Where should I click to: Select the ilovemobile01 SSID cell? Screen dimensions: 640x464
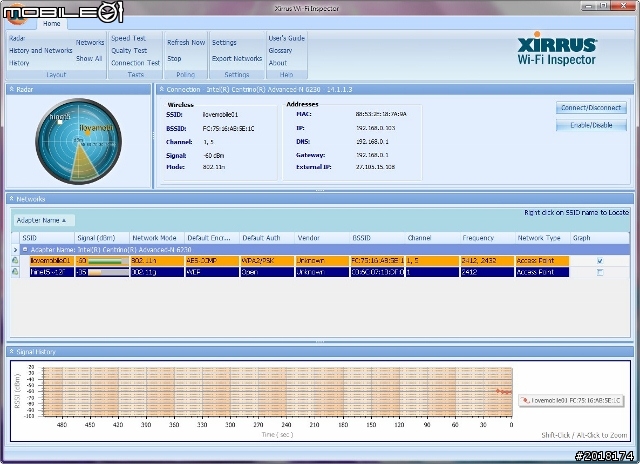[x=51, y=260]
